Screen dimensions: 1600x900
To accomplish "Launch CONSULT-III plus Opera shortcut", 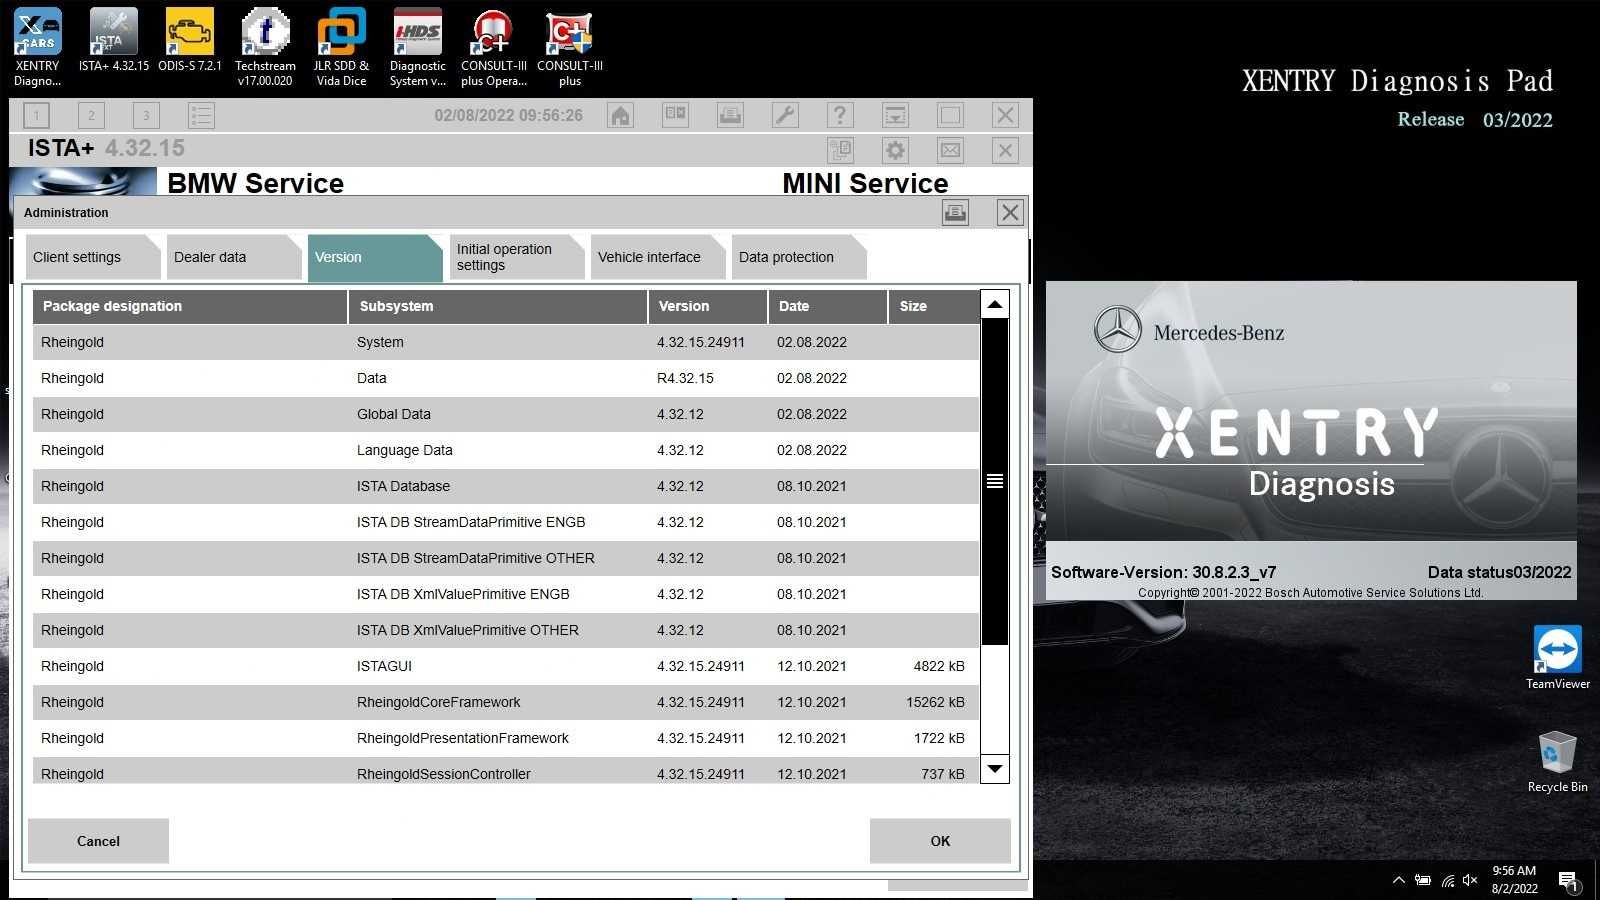I will coord(494,48).
